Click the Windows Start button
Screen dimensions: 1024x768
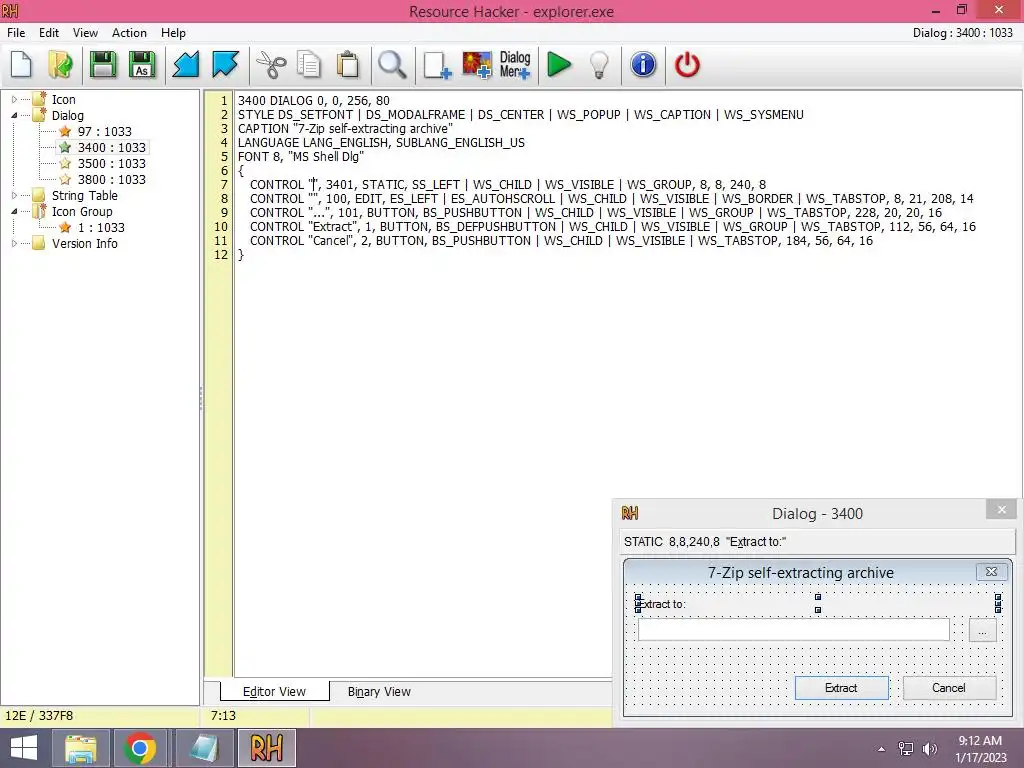pyautogui.click(x=24, y=748)
